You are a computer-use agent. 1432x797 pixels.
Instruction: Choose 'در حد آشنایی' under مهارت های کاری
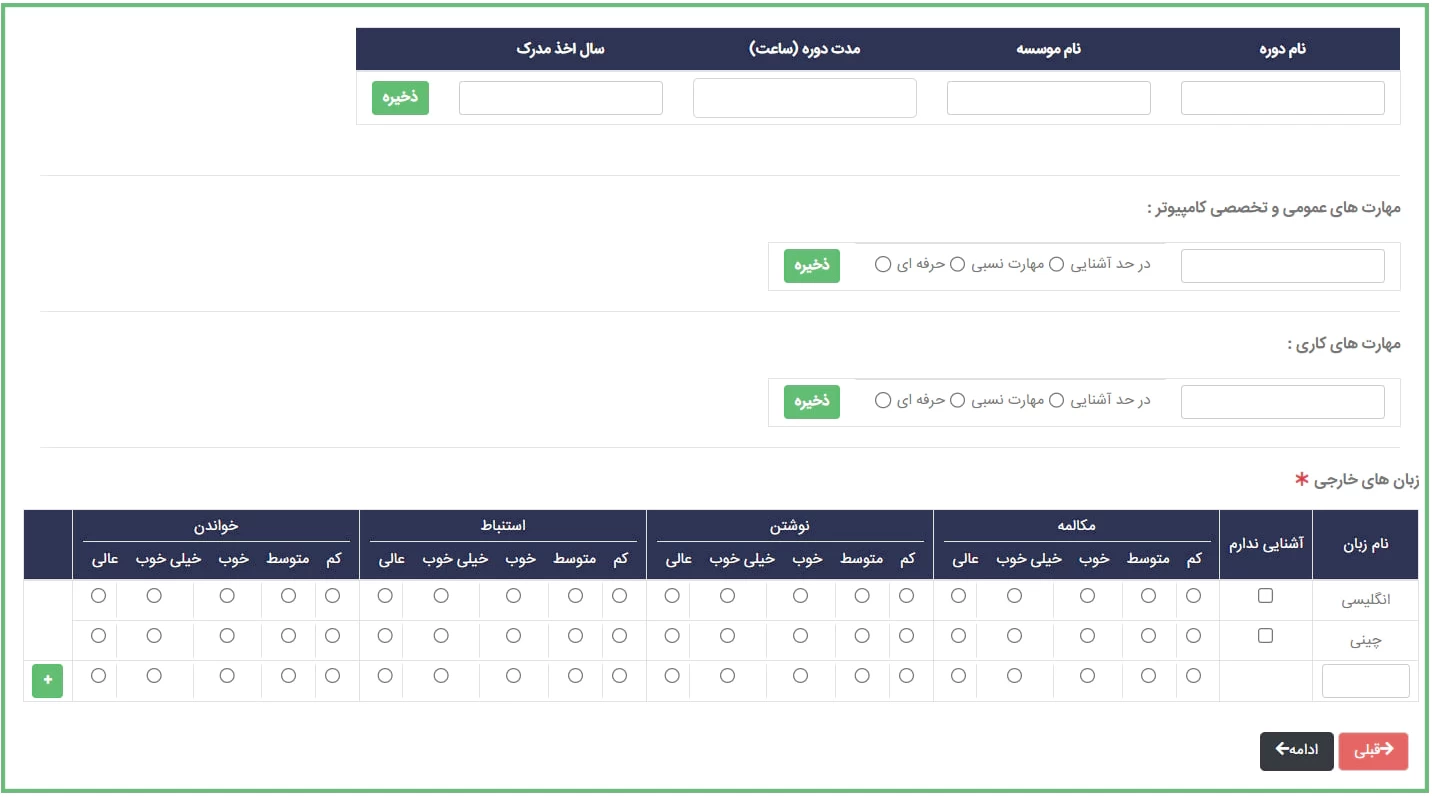point(1056,400)
